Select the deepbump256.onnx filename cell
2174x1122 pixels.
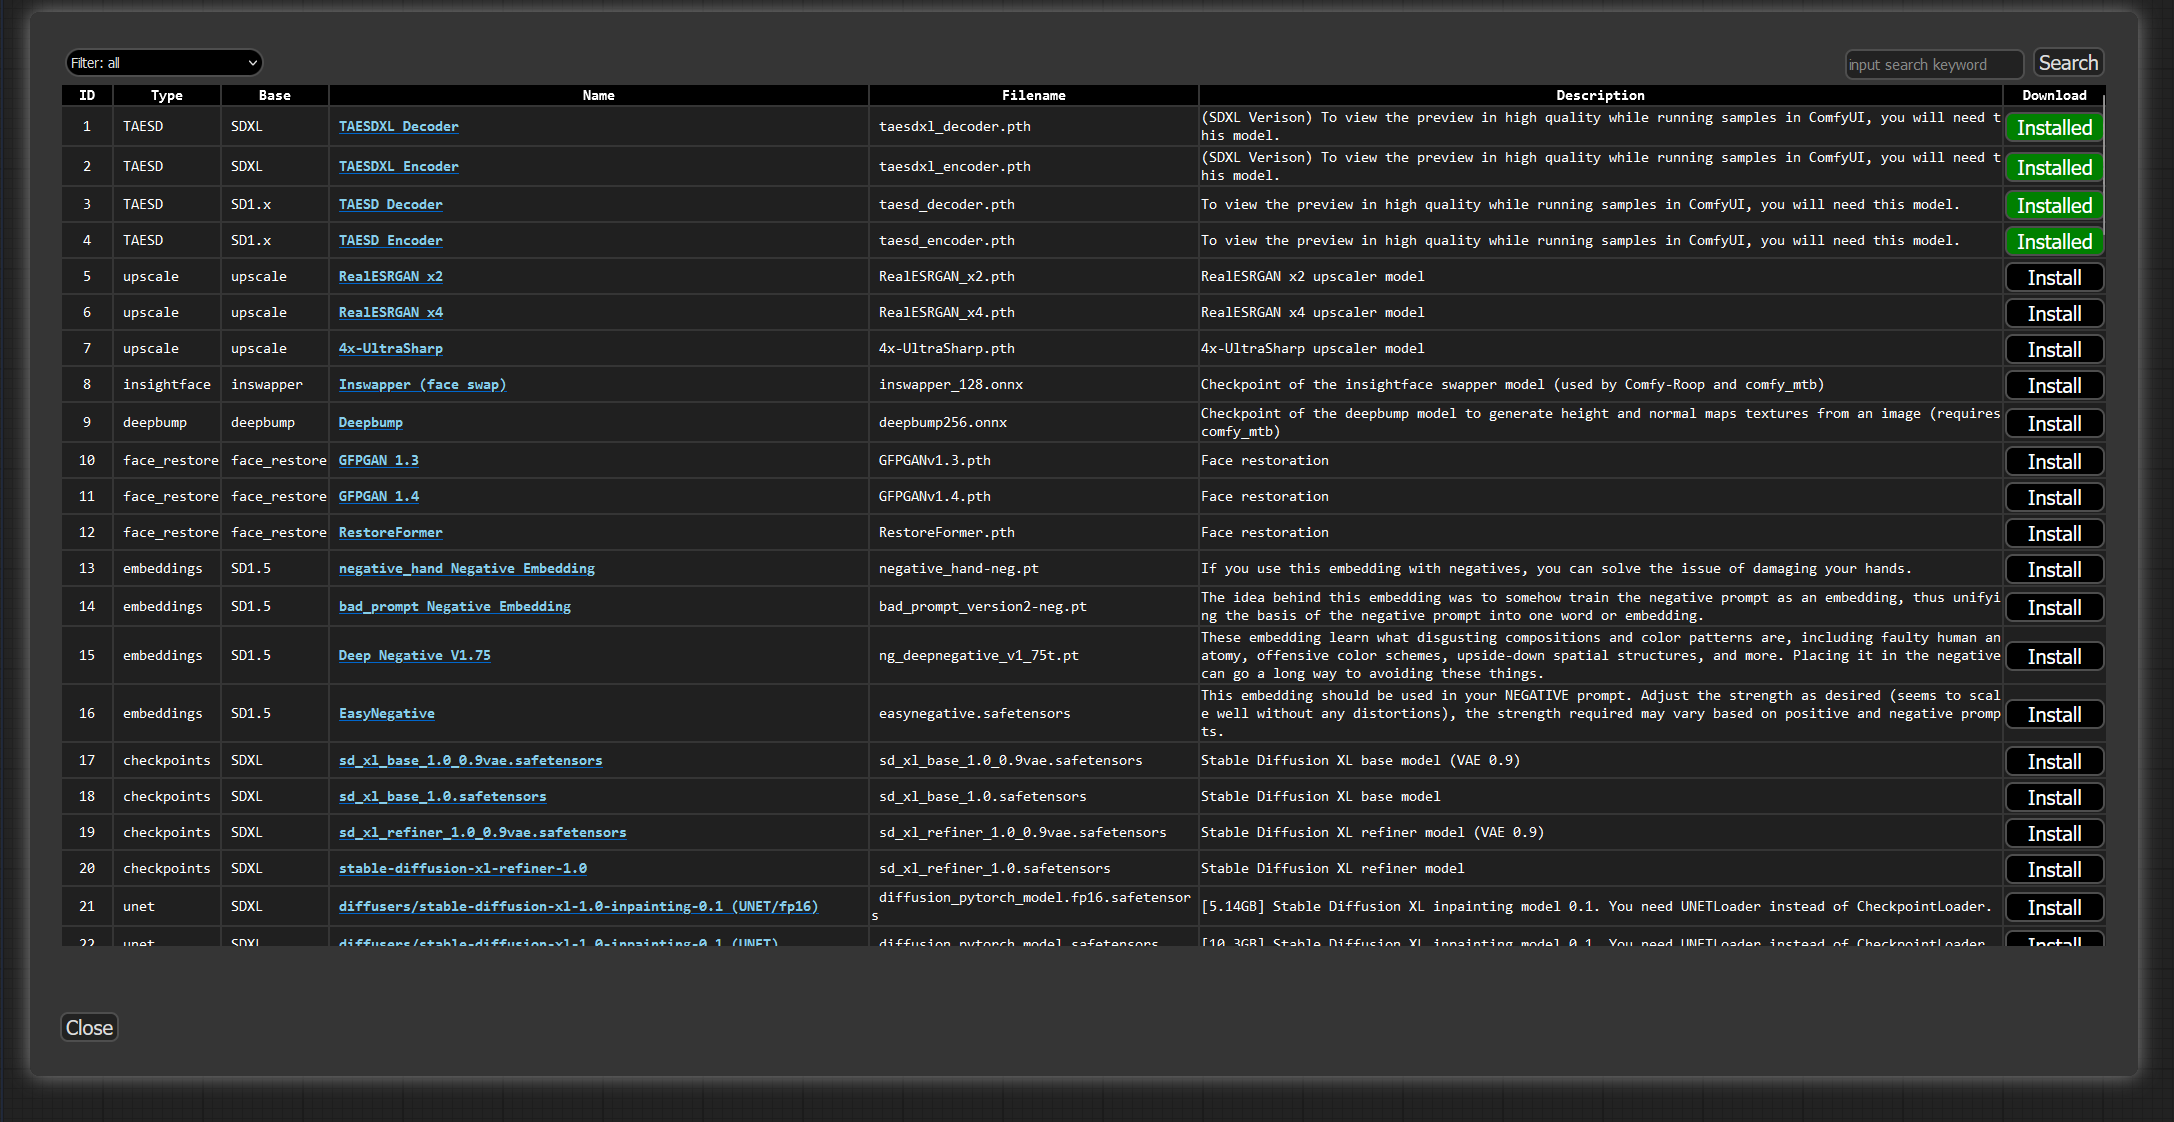1034,422
